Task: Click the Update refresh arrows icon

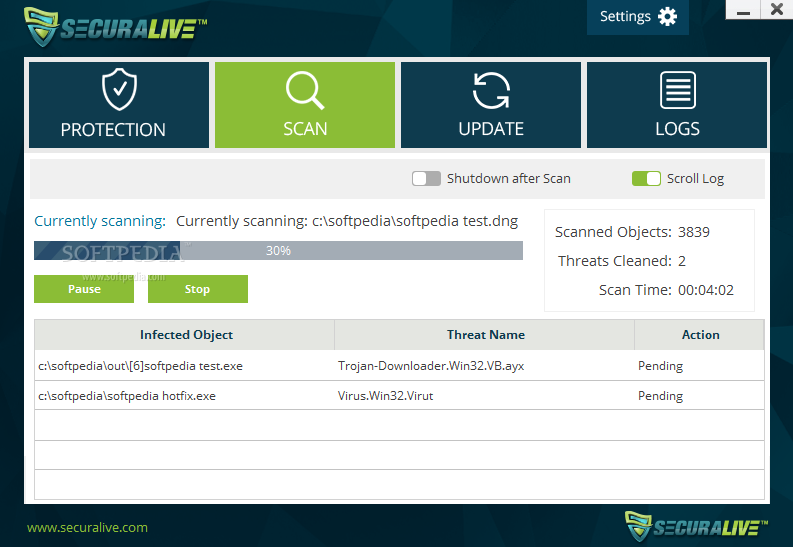Action: coord(491,90)
